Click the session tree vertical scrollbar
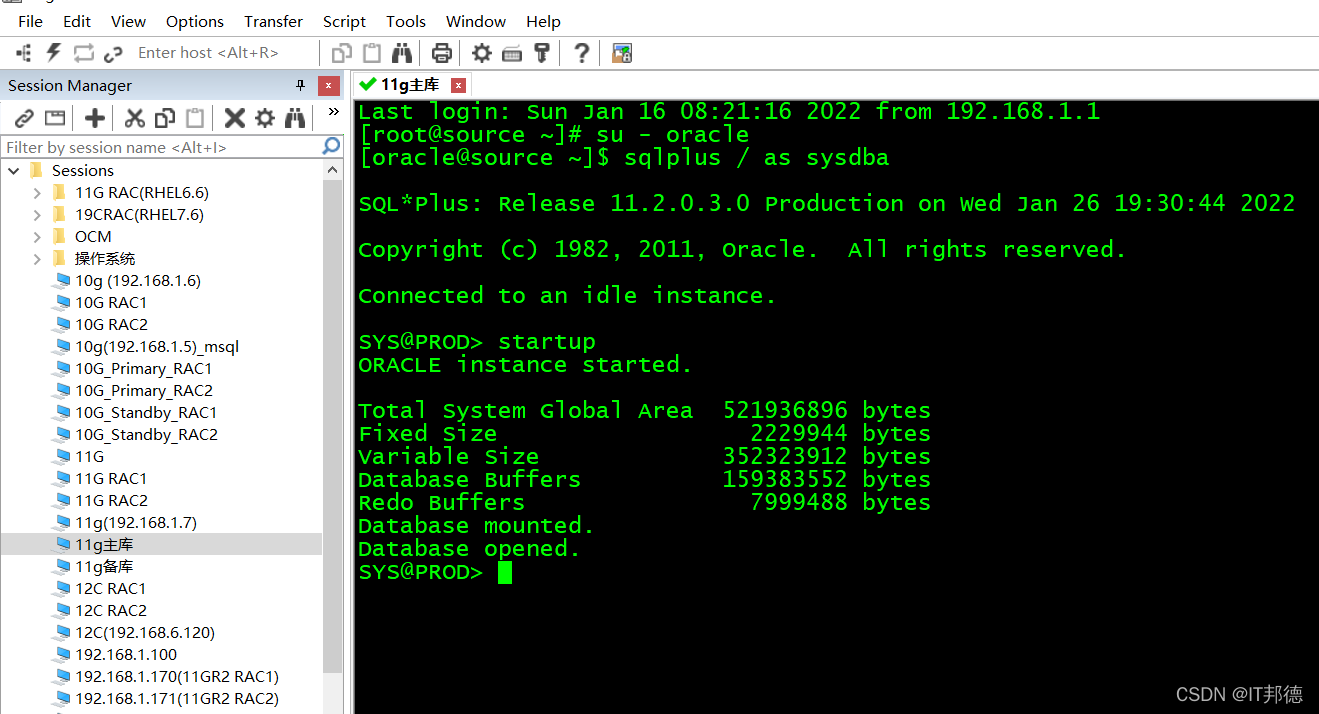The image size is (1319, 714). pos(333,426)
